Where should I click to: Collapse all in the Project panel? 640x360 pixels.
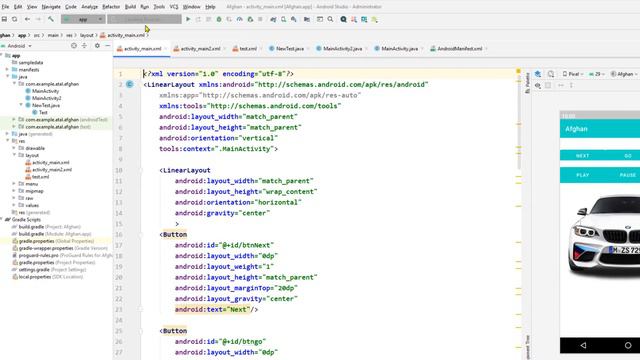[84, 46]
